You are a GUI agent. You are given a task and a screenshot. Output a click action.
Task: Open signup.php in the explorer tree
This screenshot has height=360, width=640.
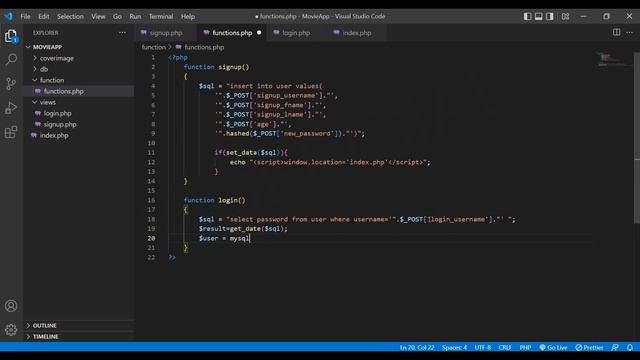(x=79, y=124)
